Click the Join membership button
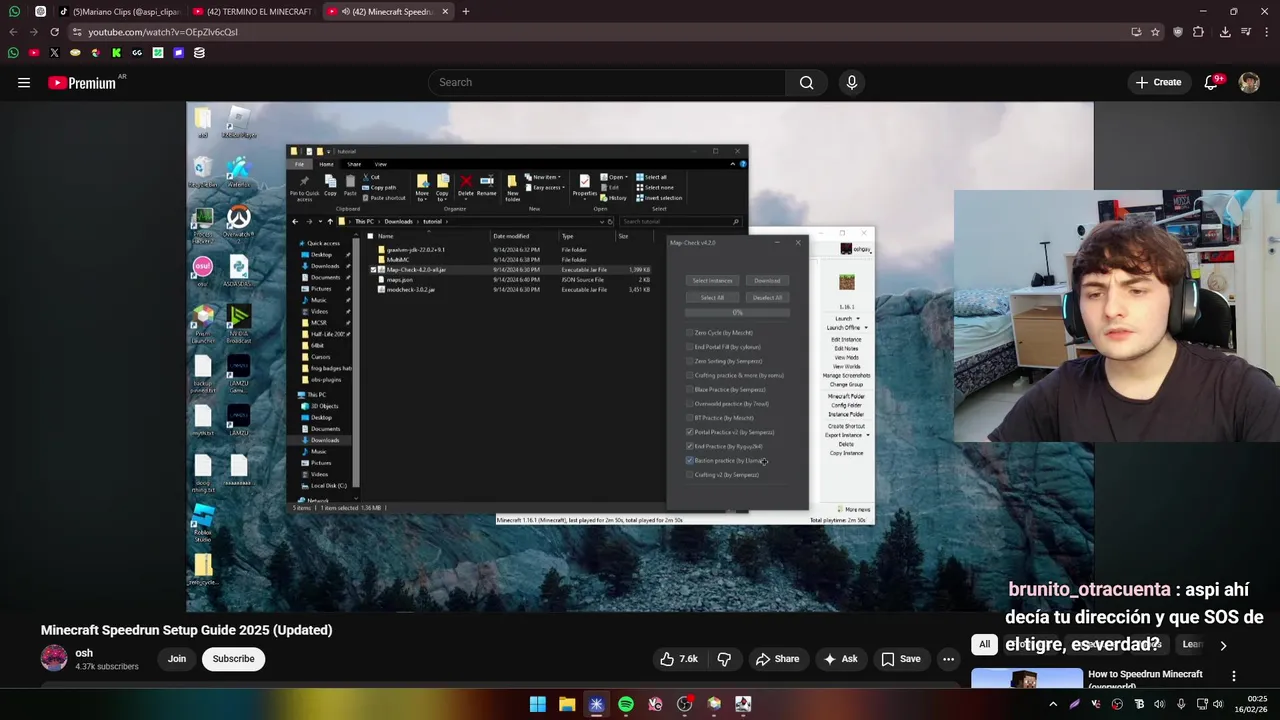Viewport: 1280px width, 720px height. (x=177, y=659)
